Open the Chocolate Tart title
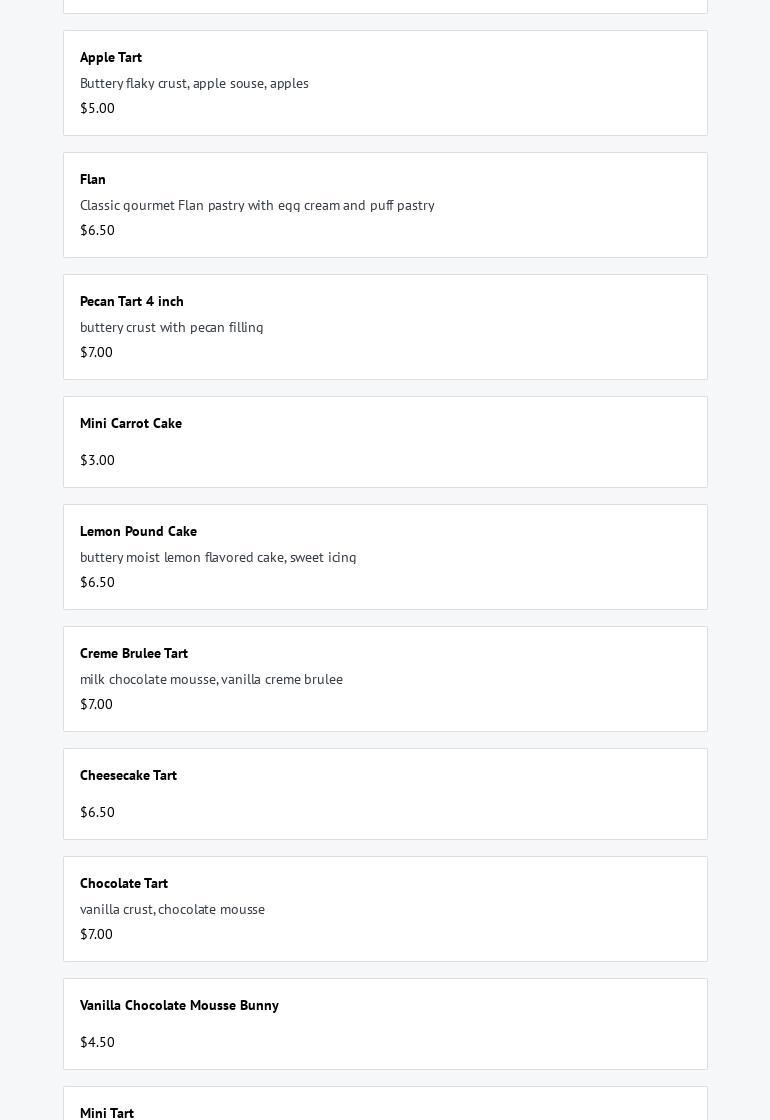This screenshot has height=1120, width=770. coord(124,884)
